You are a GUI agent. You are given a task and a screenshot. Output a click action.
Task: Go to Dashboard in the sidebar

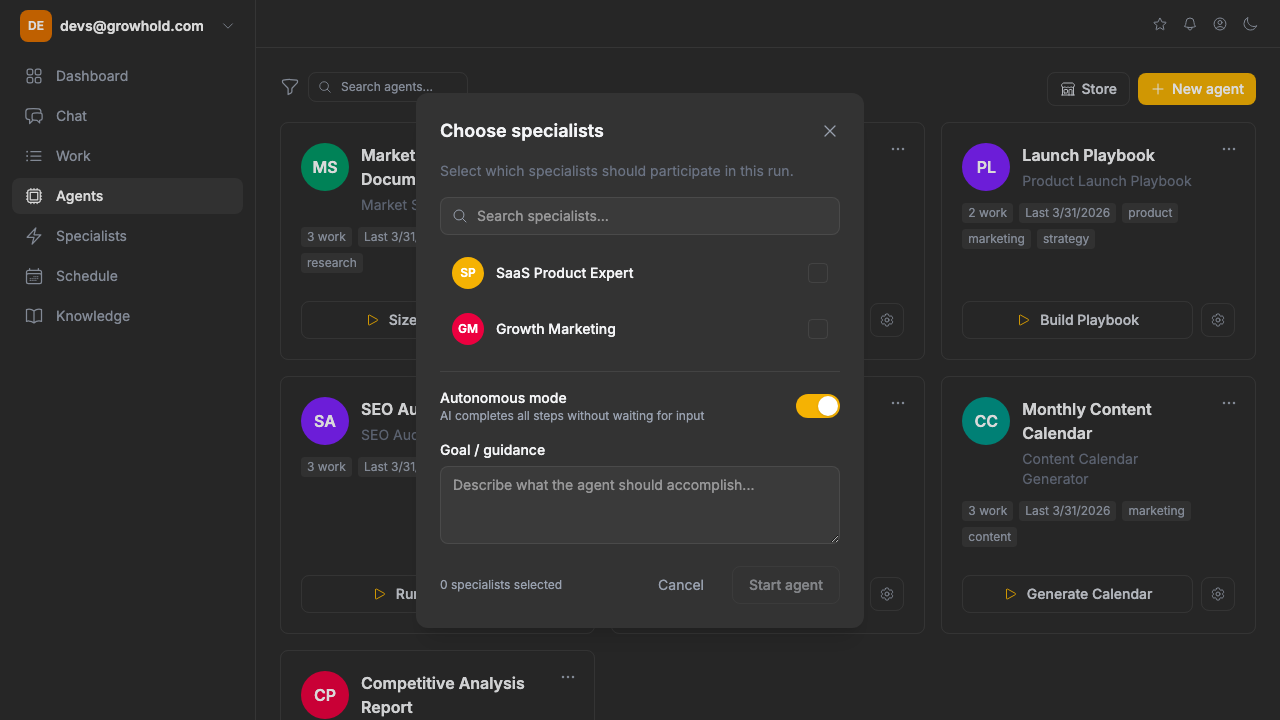tap(92, 76)
